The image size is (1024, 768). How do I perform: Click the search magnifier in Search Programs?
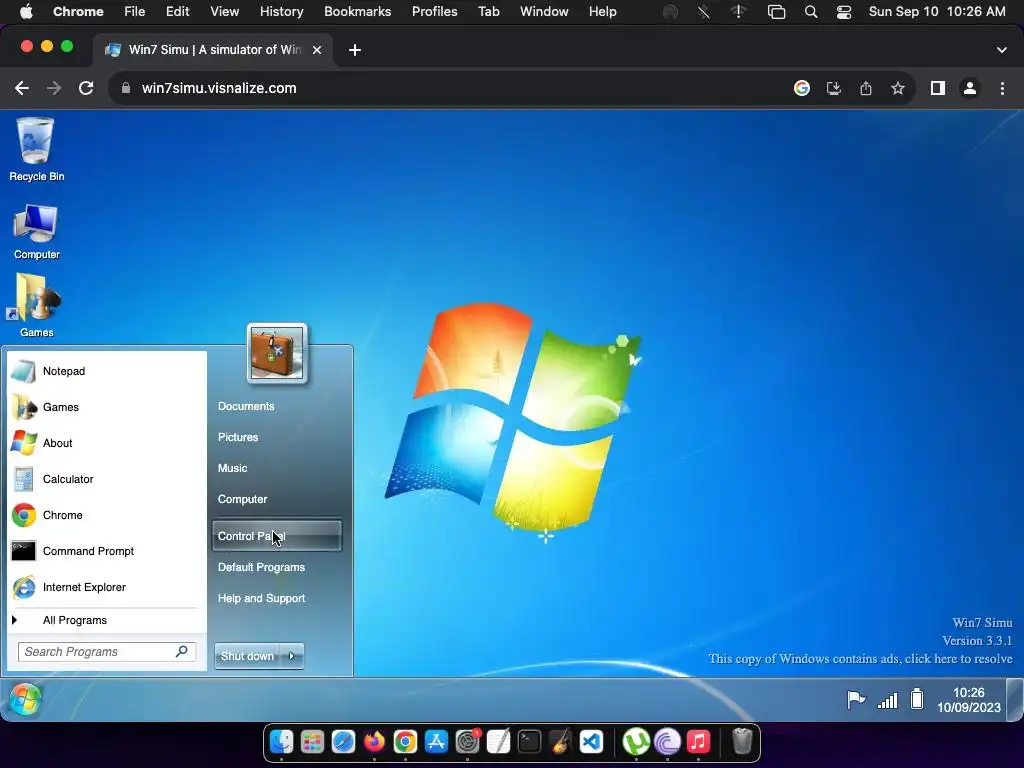tap(182, 651)
